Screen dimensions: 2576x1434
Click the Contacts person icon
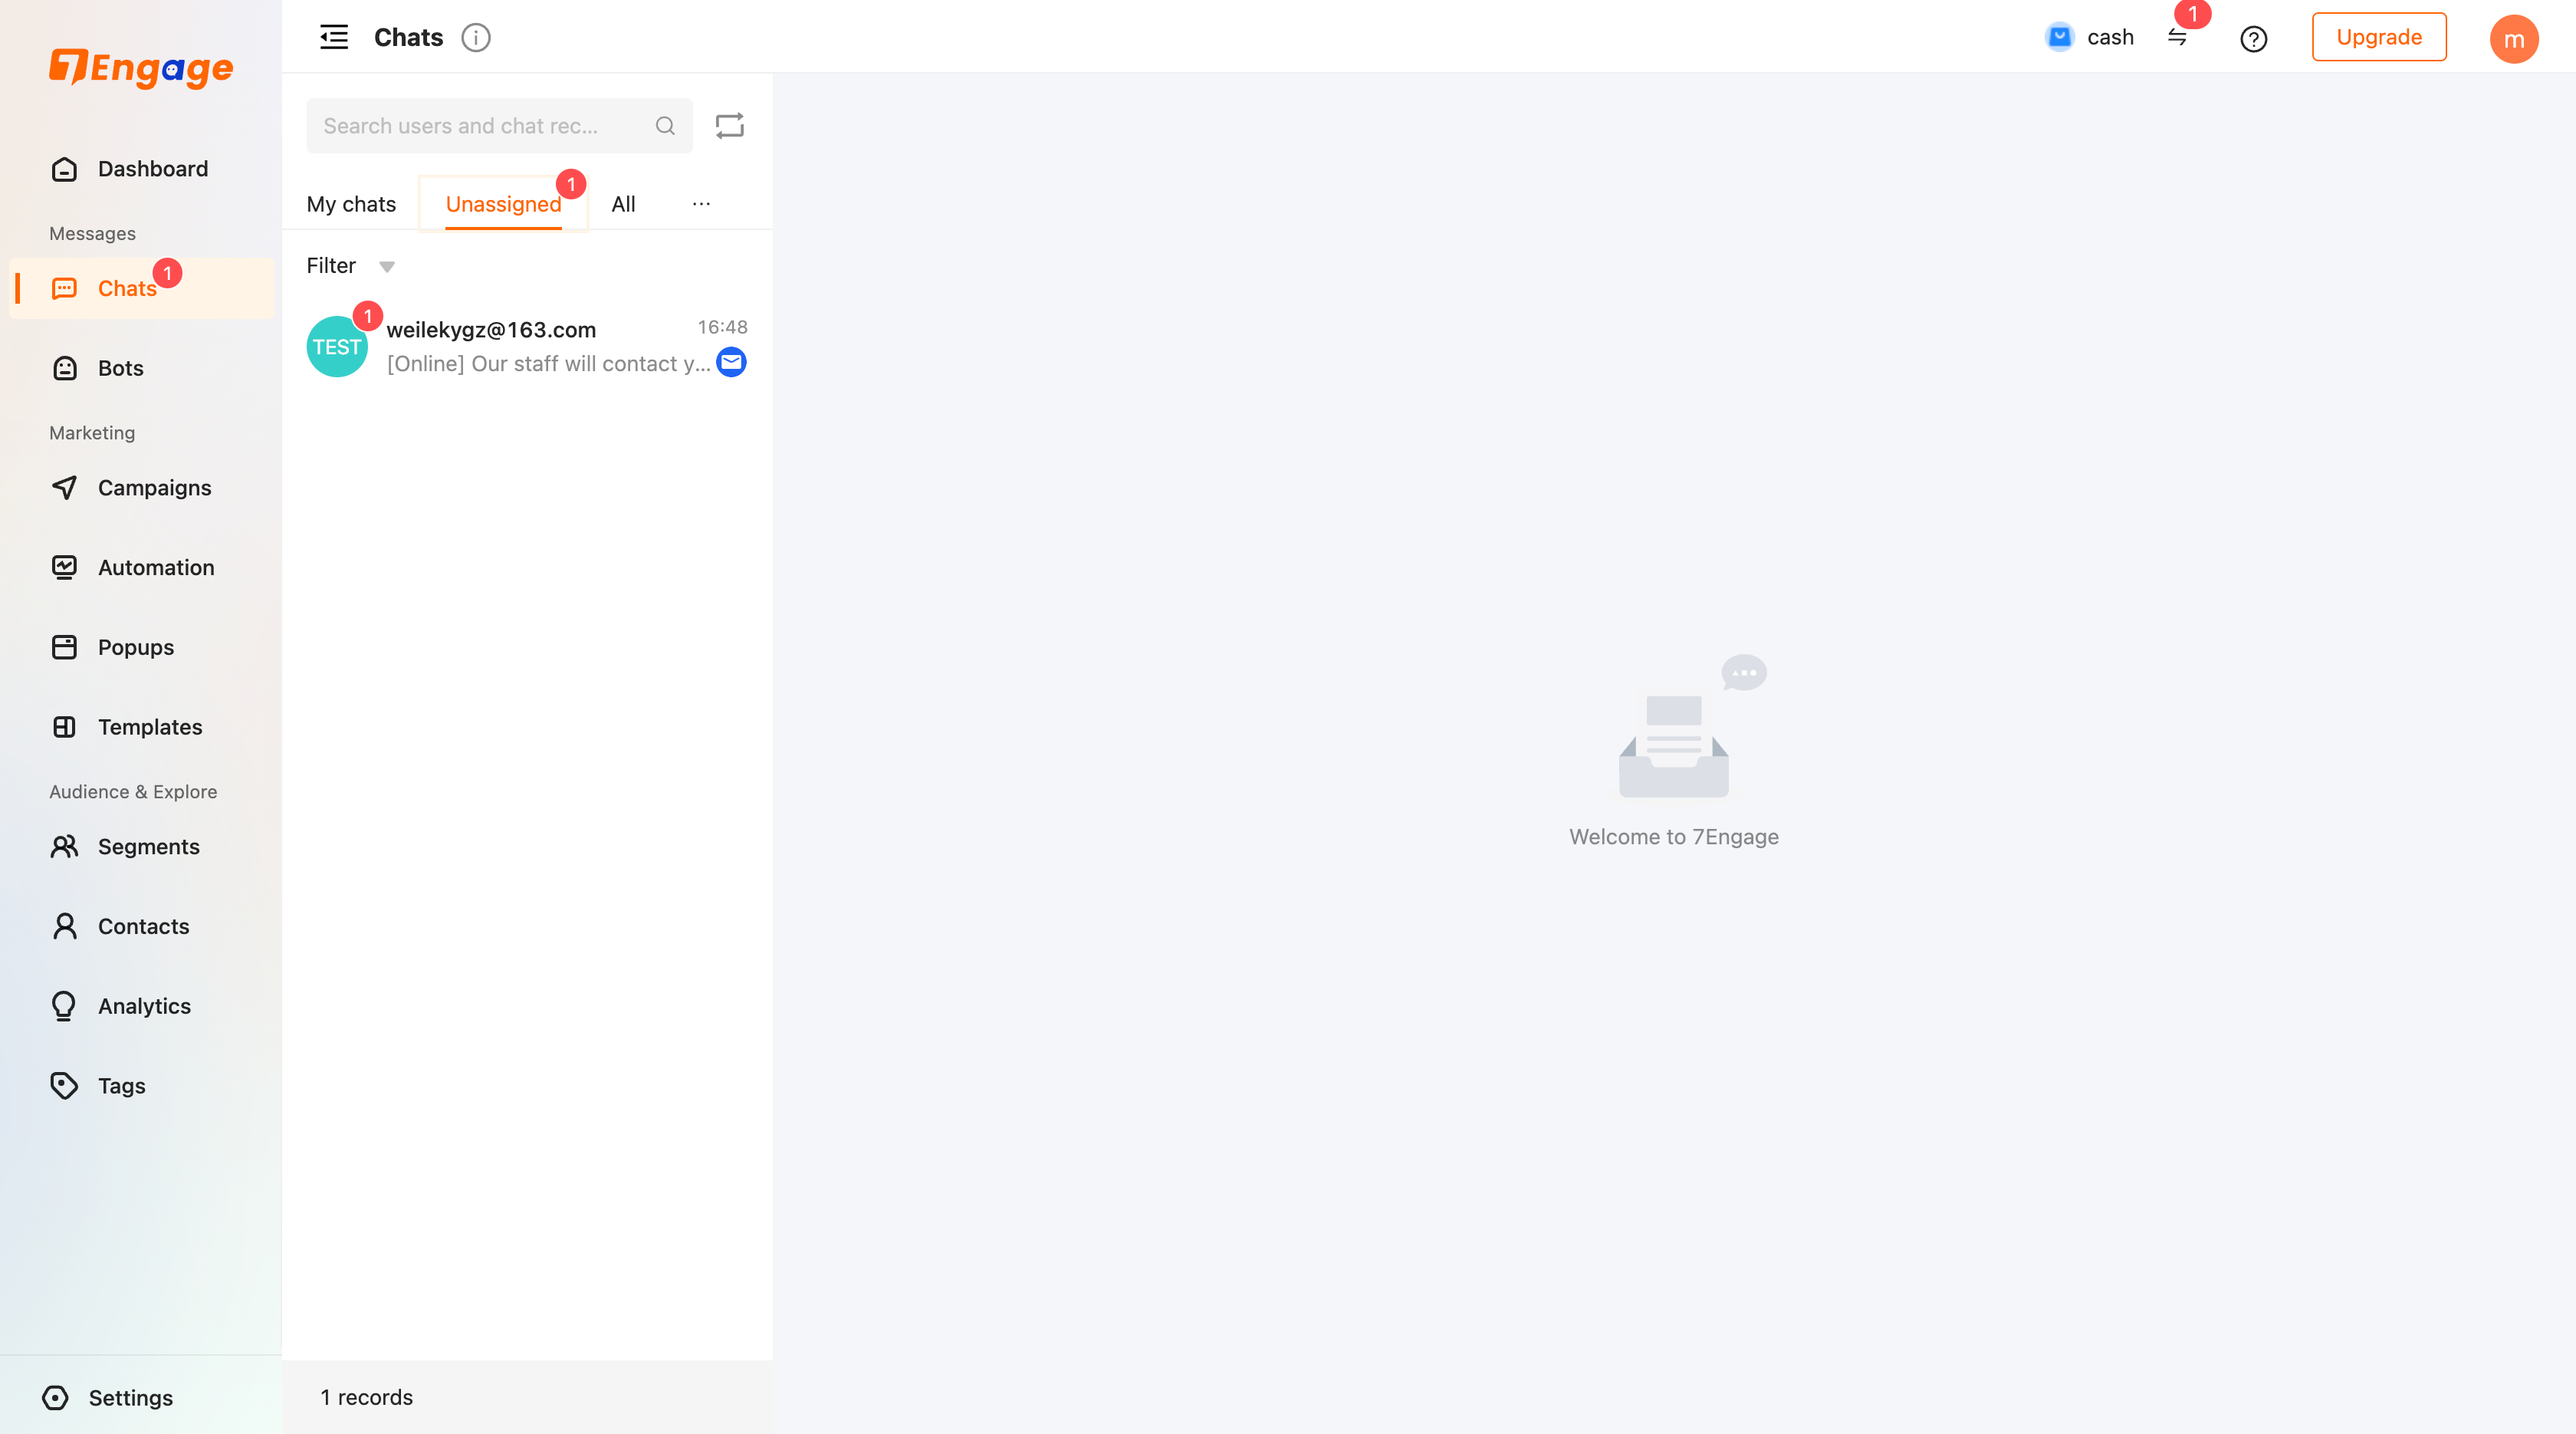pos(64,926)
